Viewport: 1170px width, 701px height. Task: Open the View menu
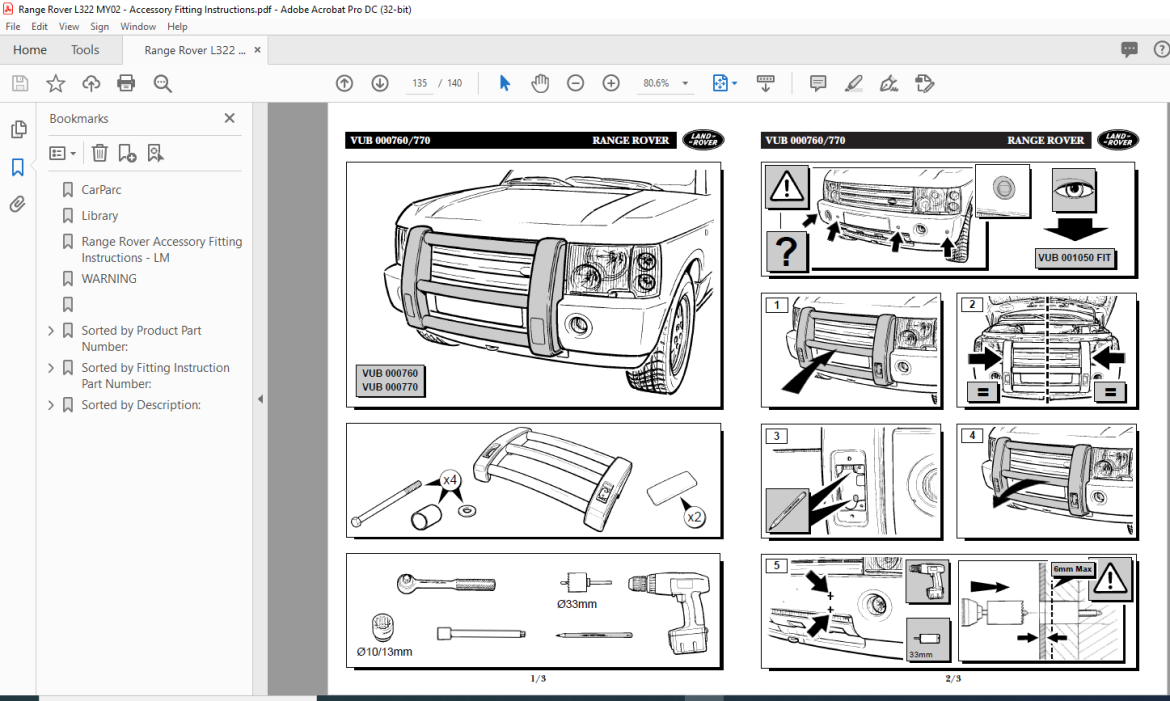pos(68,26)
